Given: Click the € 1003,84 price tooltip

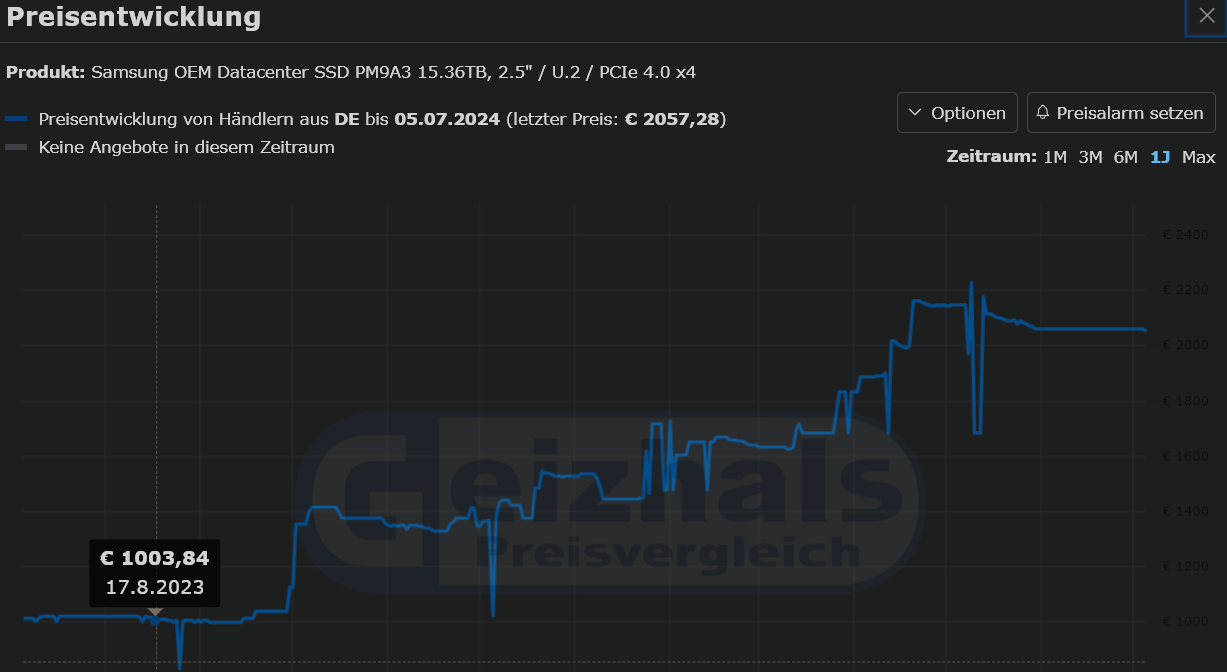Looking at the screenshot, I should (154, 573).
